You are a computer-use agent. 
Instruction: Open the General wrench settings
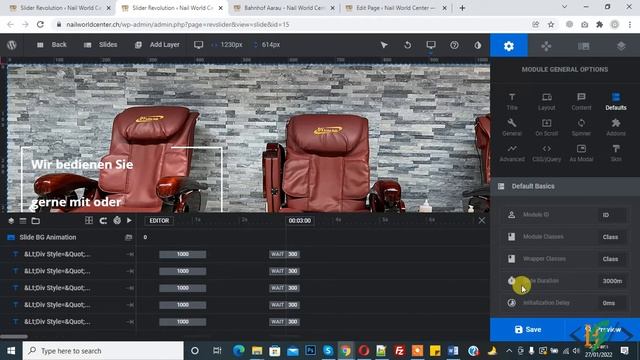[x=512, y=127]
